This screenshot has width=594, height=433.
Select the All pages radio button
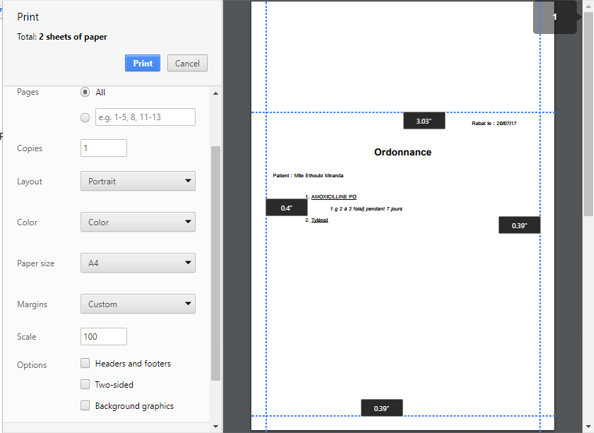[x=85, y=92]
